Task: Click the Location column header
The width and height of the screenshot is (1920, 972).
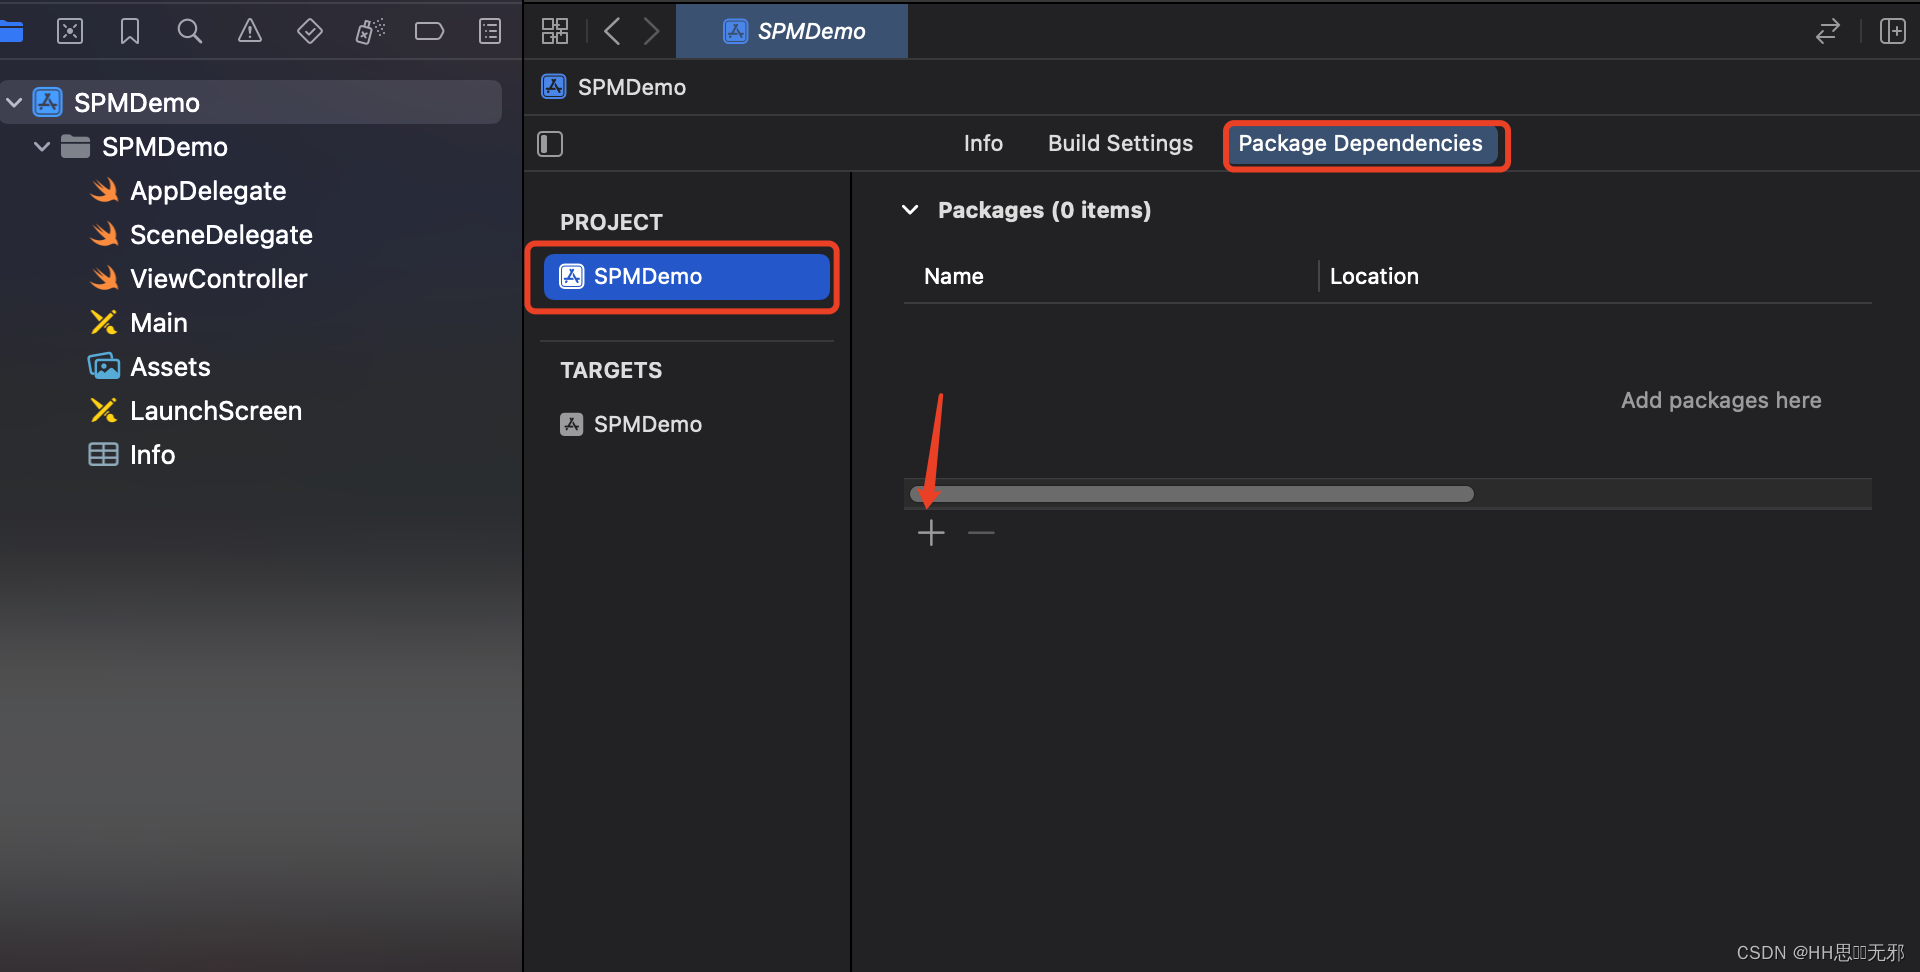Action: [1374, 276]
